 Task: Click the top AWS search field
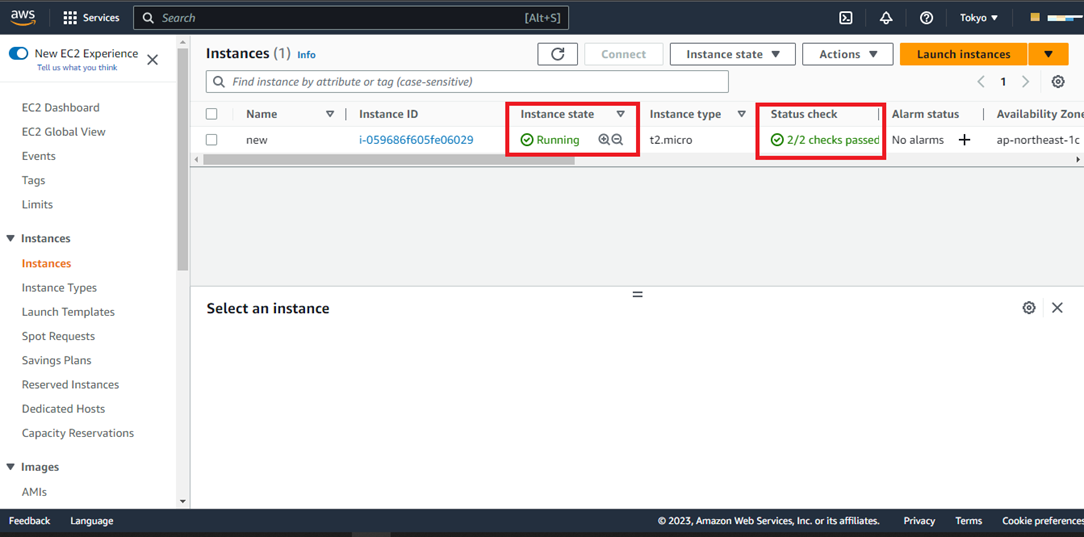351,18
